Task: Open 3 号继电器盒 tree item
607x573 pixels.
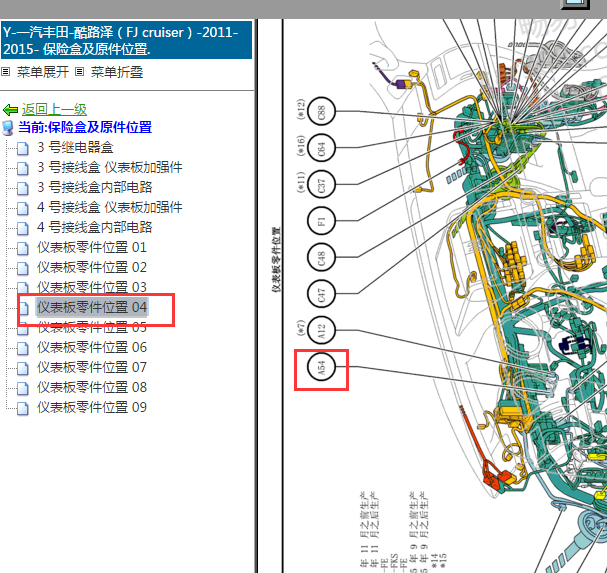Action: pos(75,148)
